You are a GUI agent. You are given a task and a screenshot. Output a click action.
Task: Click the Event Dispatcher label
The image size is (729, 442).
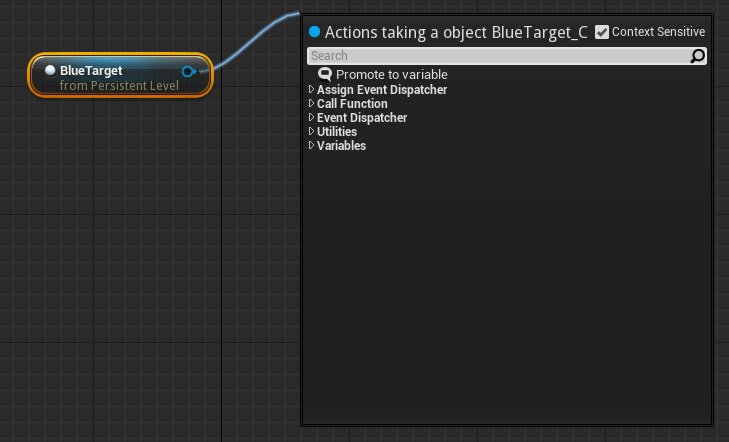point(362,118)
